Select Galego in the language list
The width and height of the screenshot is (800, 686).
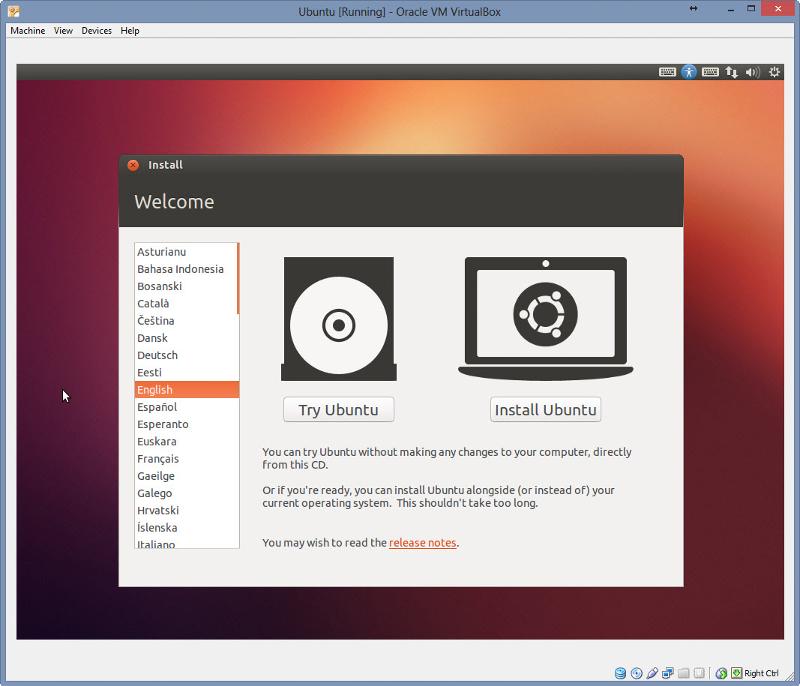coord(186,493)
